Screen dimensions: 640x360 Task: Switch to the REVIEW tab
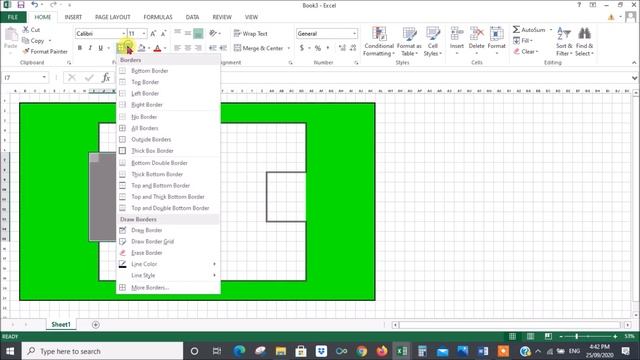[x=222, y=17]
